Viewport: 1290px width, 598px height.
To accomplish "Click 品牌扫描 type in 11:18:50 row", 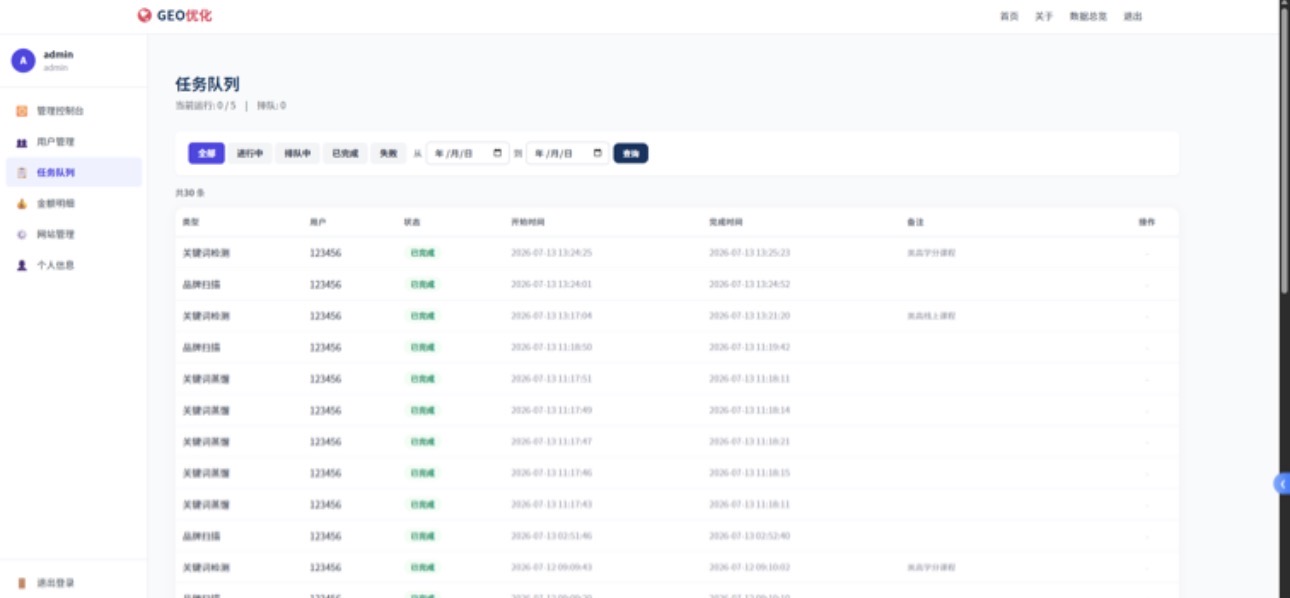I will (201, 347).
